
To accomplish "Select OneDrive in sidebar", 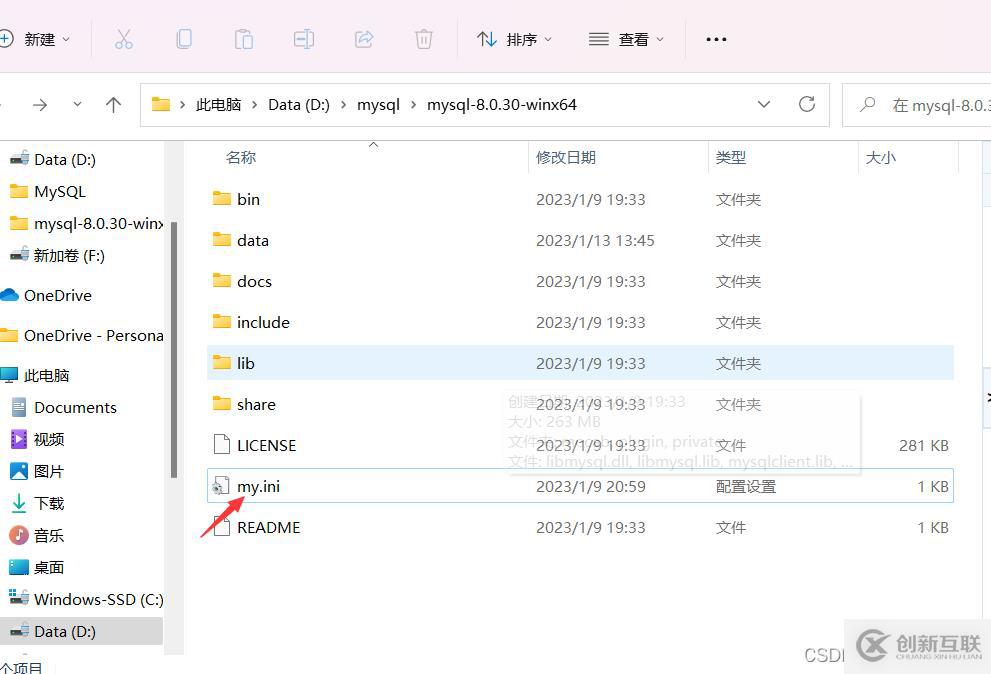I will 46,295.
